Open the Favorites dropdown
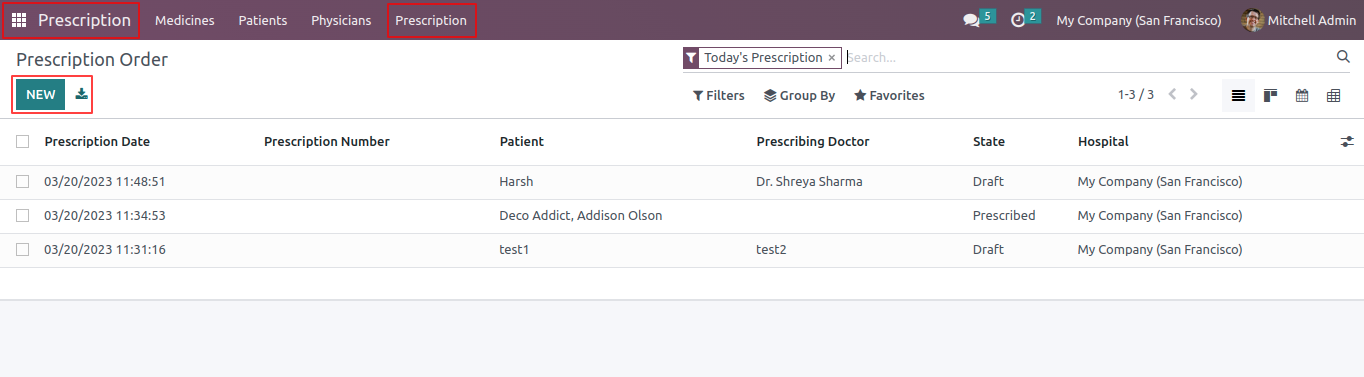Image resolution: width=1364 pixels, height=377 pixels. click(889, 95)
